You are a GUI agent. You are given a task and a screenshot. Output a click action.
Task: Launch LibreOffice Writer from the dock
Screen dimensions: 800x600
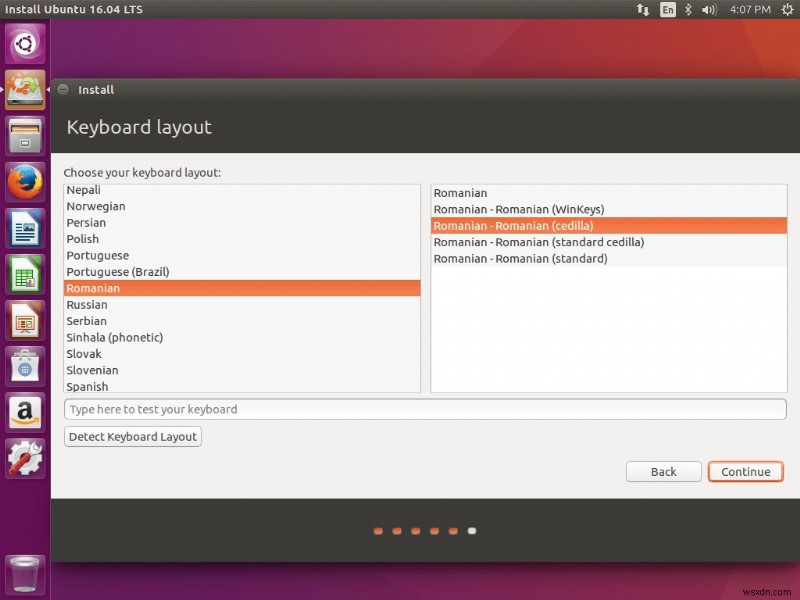[x=24, y=228]
